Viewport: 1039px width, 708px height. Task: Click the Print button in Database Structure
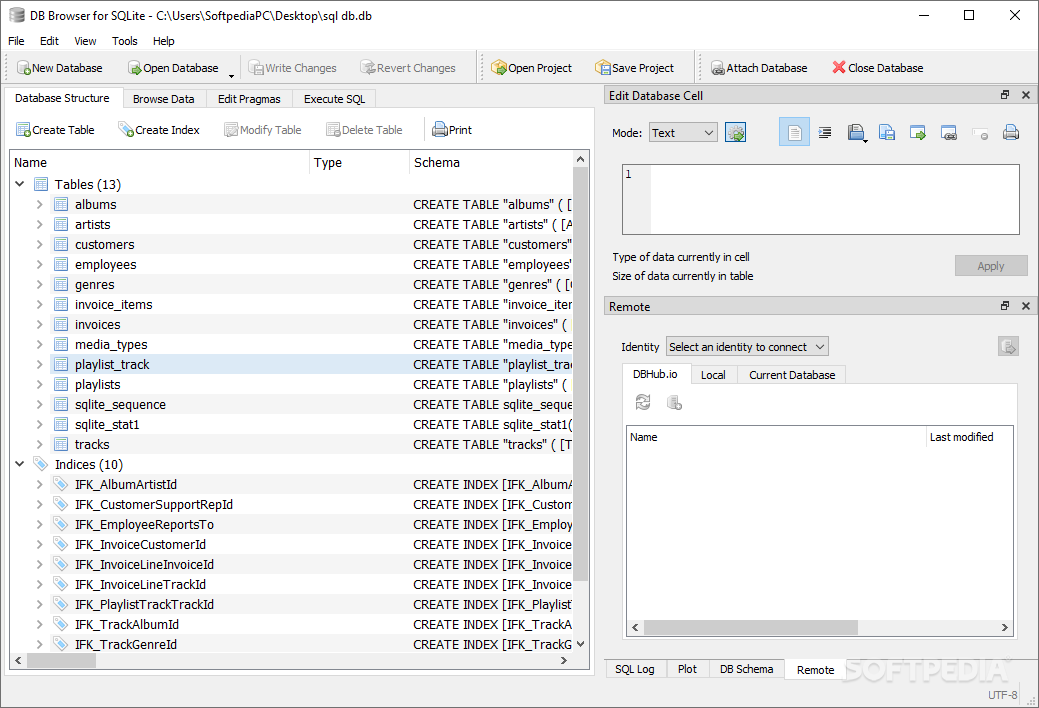tap(452, 130)
